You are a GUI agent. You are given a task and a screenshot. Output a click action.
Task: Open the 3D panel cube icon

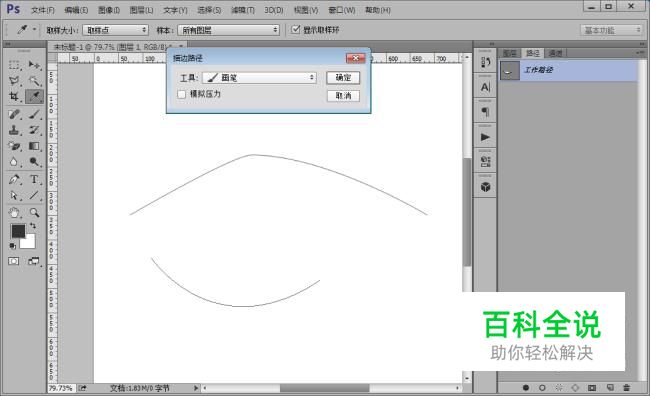pyautogui.click(x=485, y=187)
